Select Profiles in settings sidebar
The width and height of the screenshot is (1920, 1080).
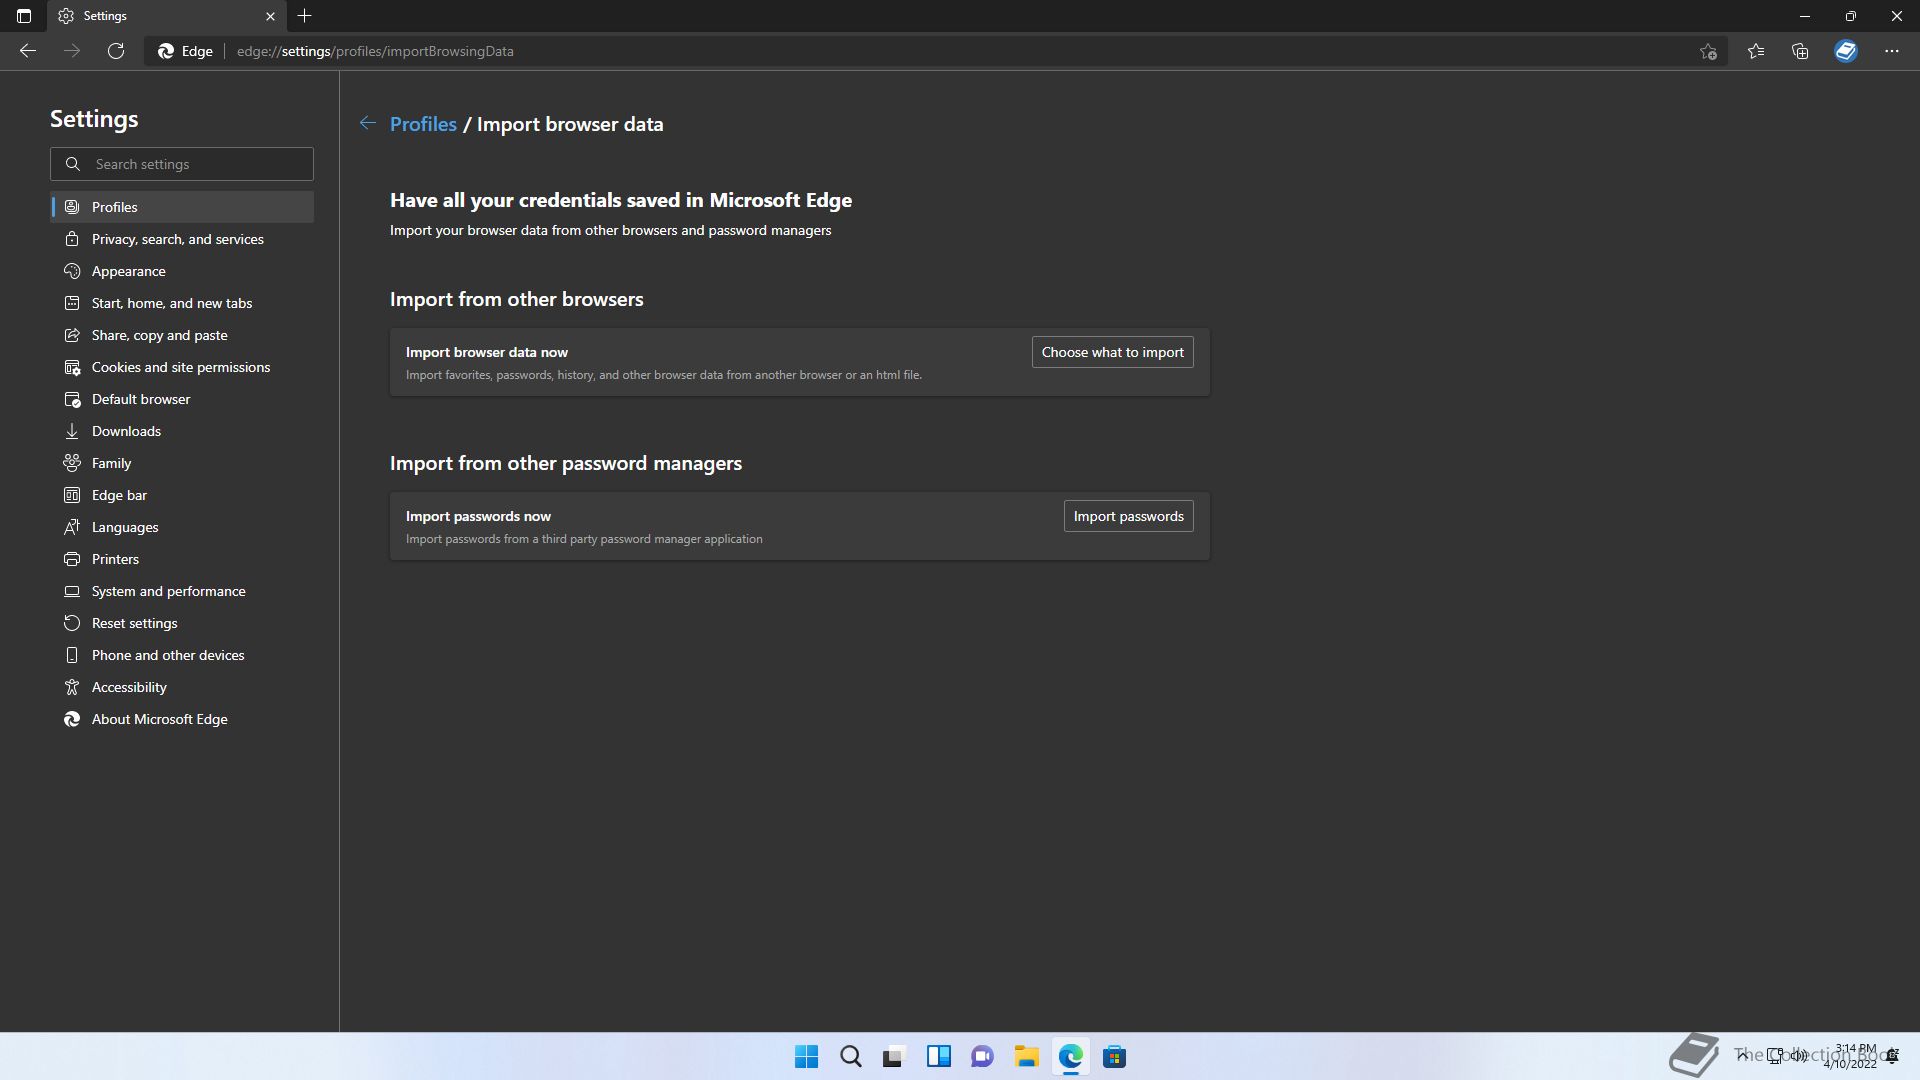point(182,207)
